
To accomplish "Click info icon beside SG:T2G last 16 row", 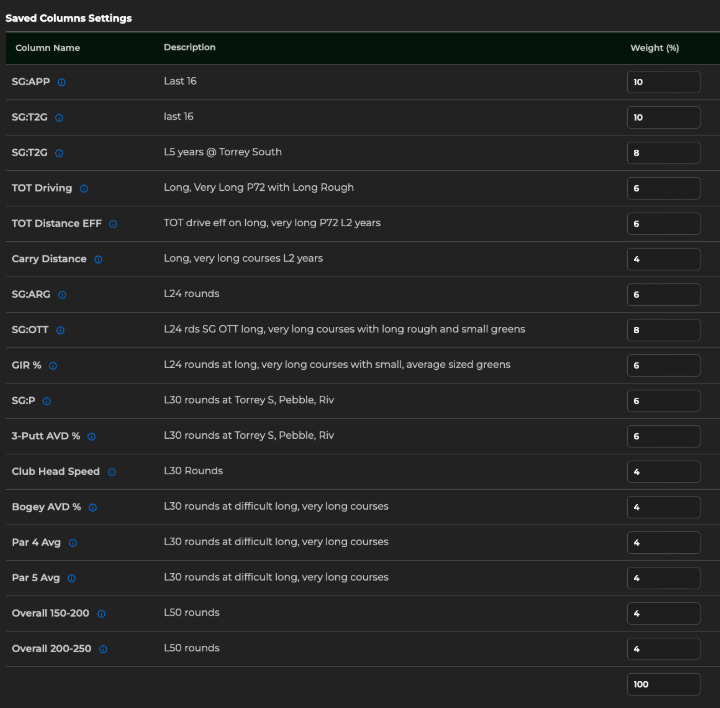I will click(59, 118).
